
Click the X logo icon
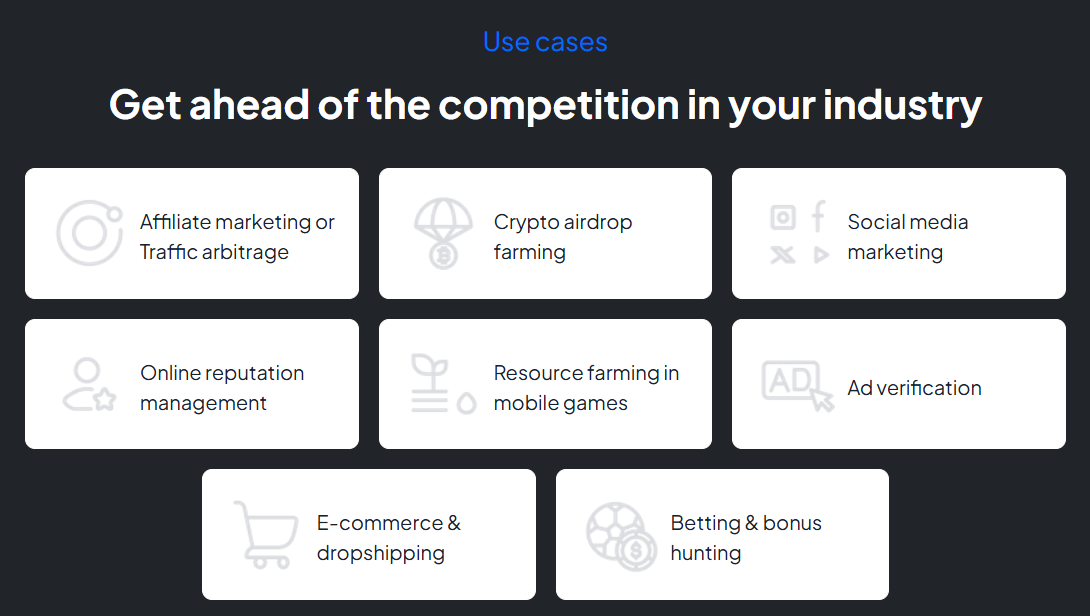(x=783, y=255)
